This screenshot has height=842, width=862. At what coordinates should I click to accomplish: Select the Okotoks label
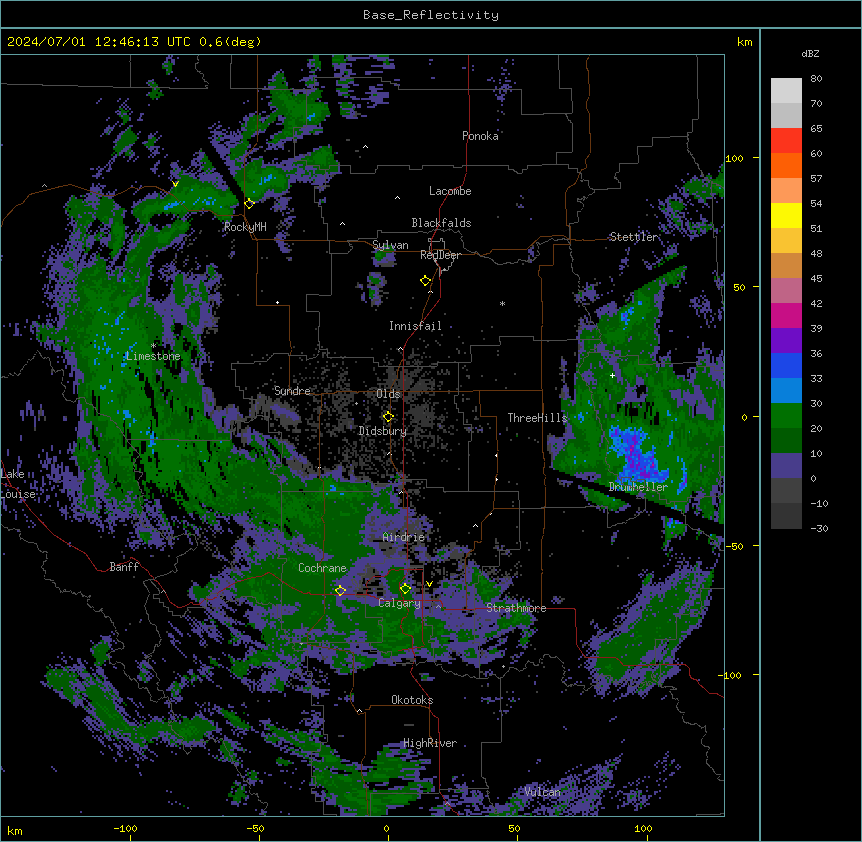coord(412,700)
